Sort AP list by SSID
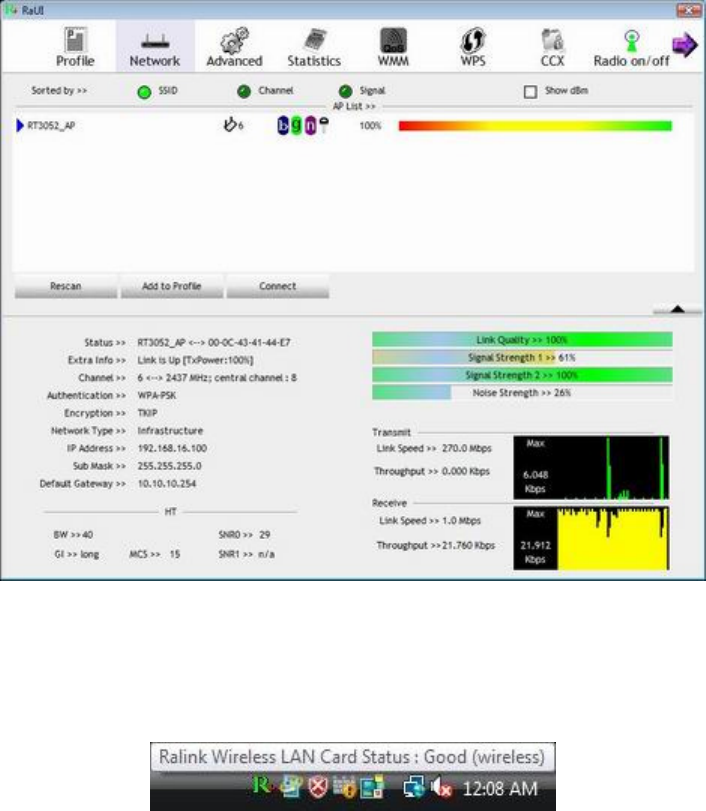This screenshot has width=706, height=811. [x=144, y=92]
